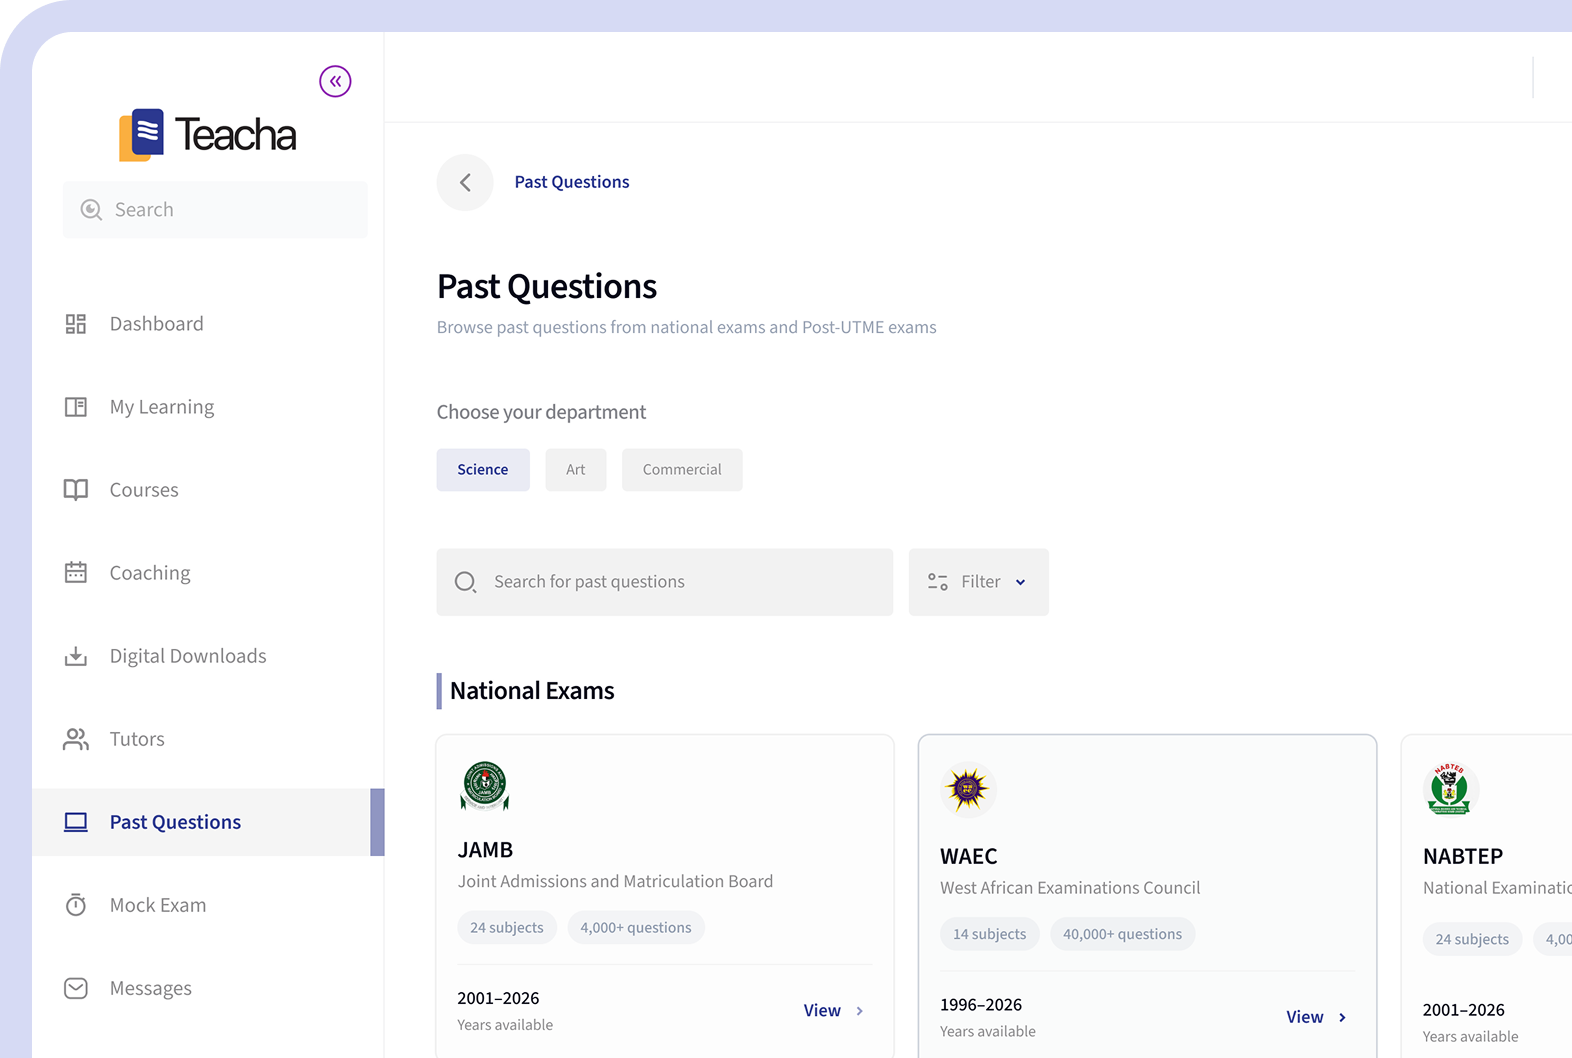1572x1058 pixels.
Task: Open Dashboard from the sidebar
Action: pos(208,324)
